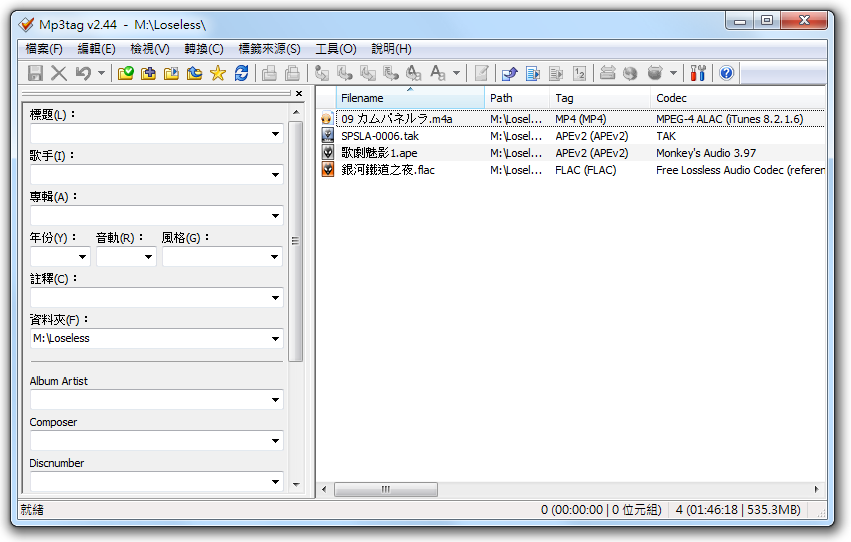Open the 檔案(F) menu

point(43,49)
